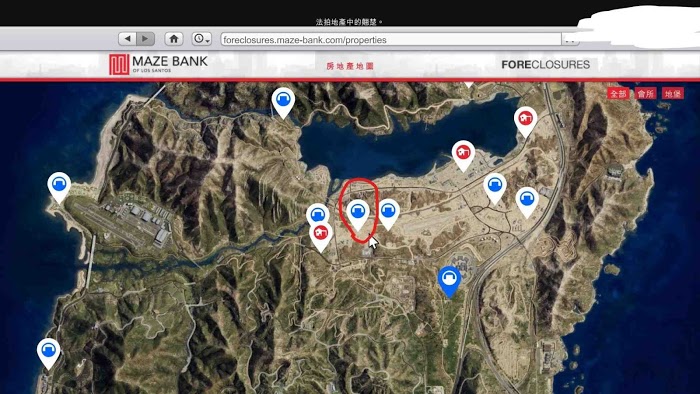Go forward with the browser forward arrow
Image resolution: width=700 pixels, height=394 pixels.
pos(146,39)
